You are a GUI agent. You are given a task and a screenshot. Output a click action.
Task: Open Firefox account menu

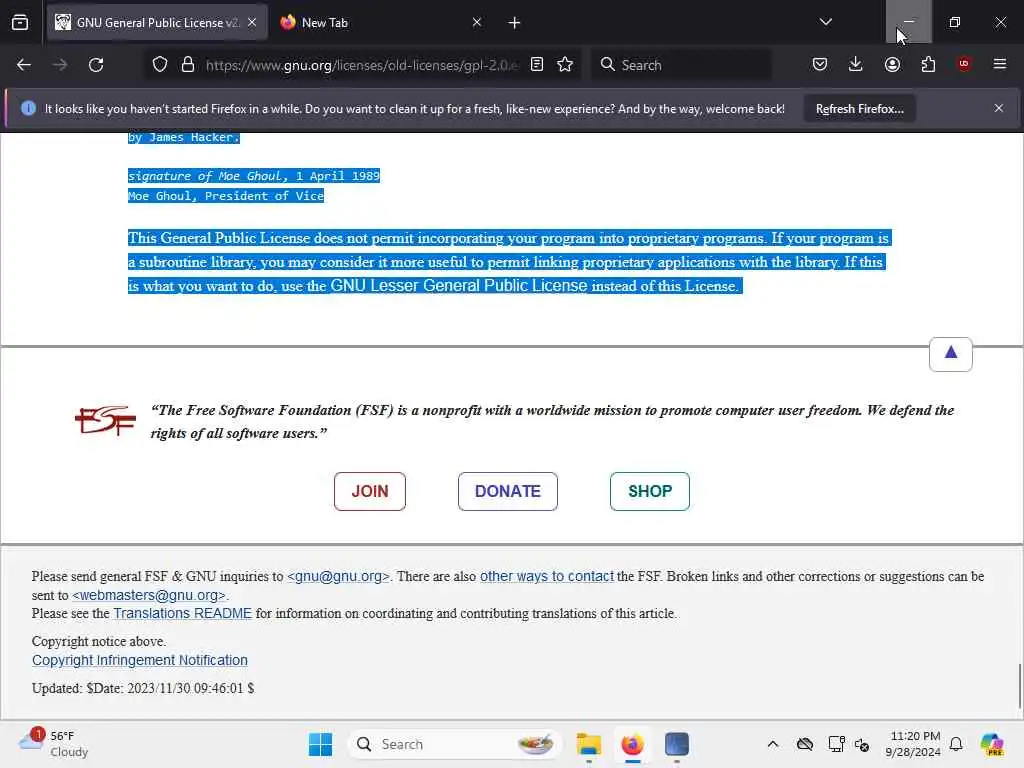point(892,65)
